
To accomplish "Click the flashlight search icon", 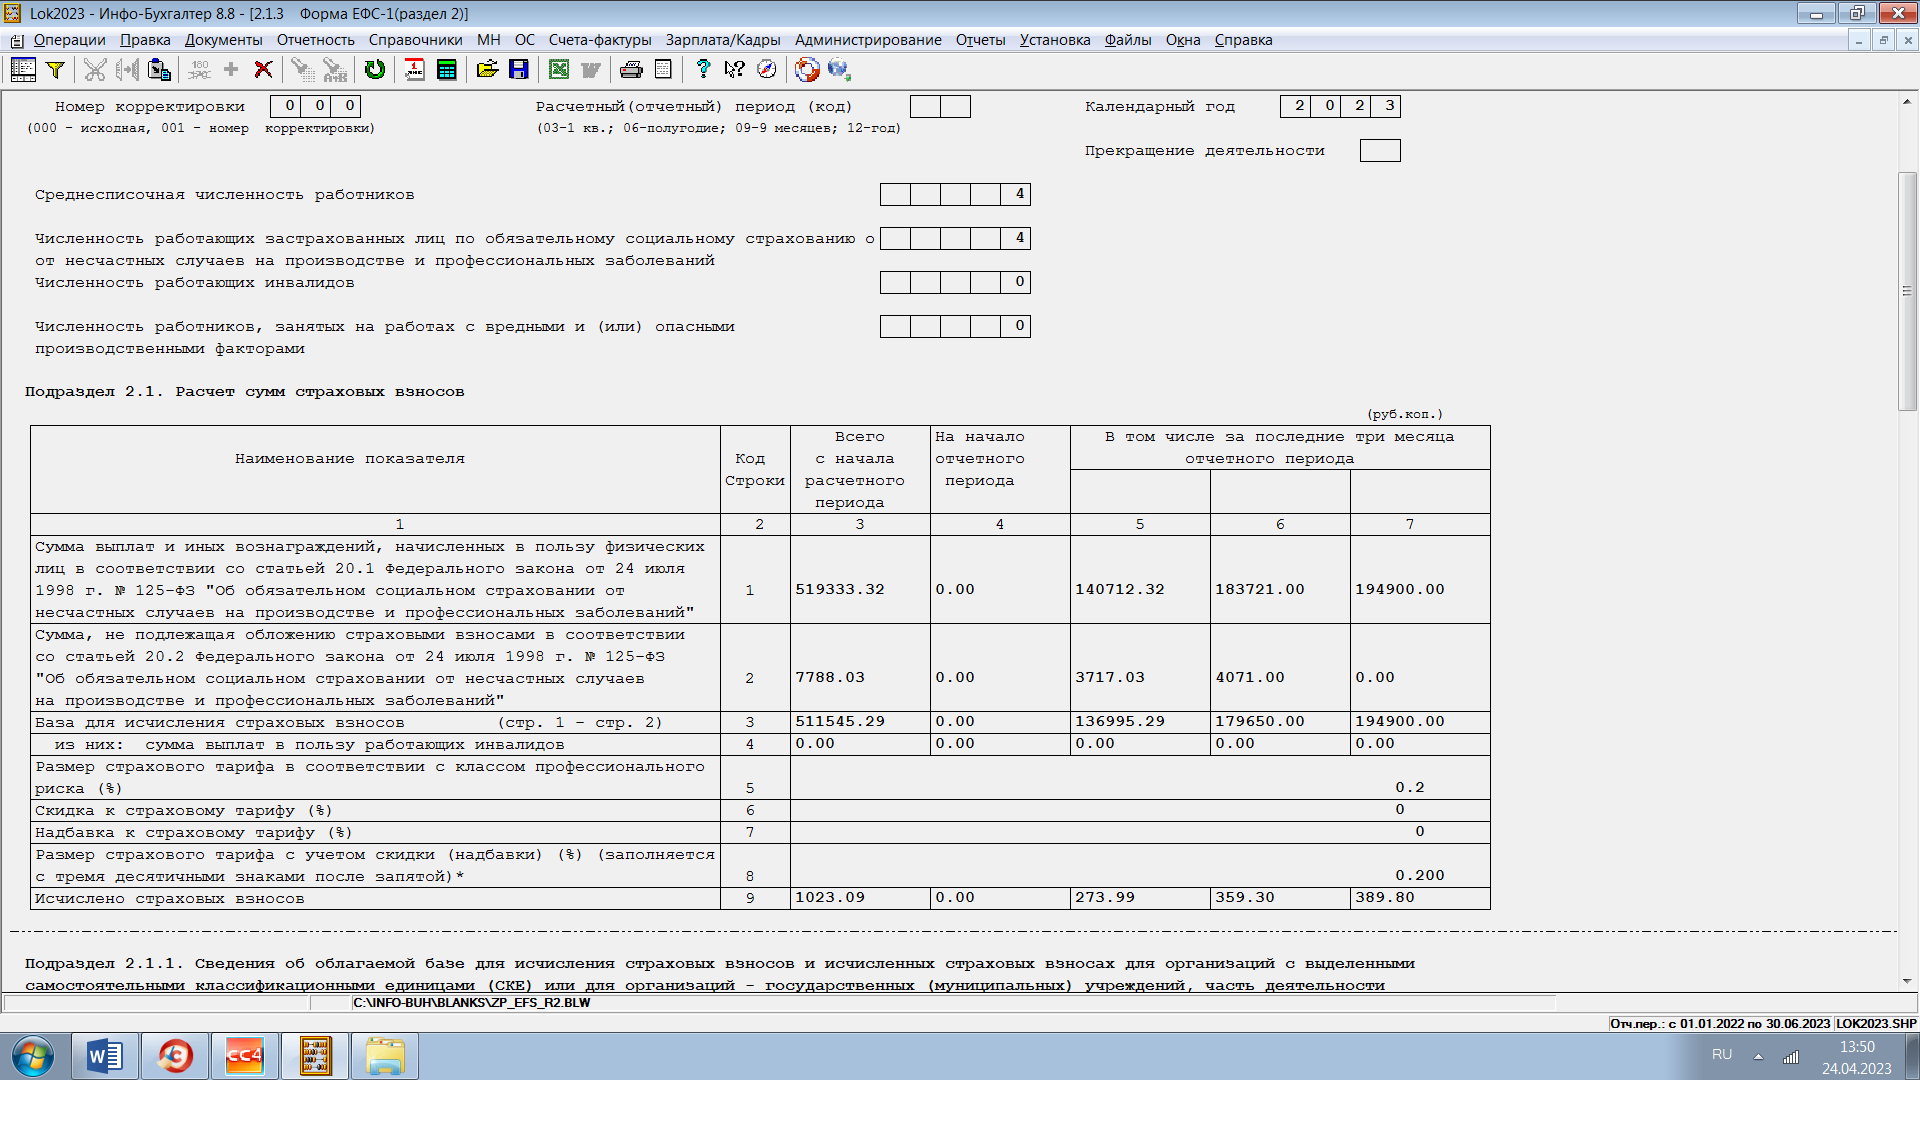I will (x=302, y=69).
